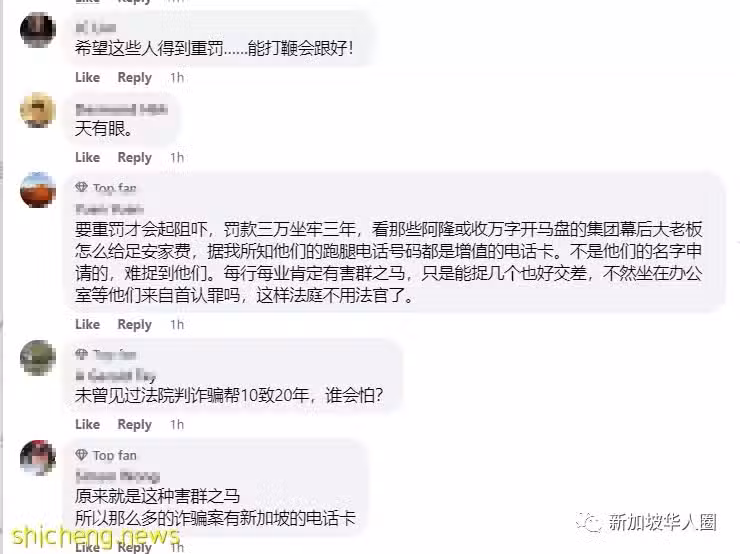The image size is (740, 554).
Task: Open the blurred username above the 天有眼 comment
Action: tap(121, 109)
